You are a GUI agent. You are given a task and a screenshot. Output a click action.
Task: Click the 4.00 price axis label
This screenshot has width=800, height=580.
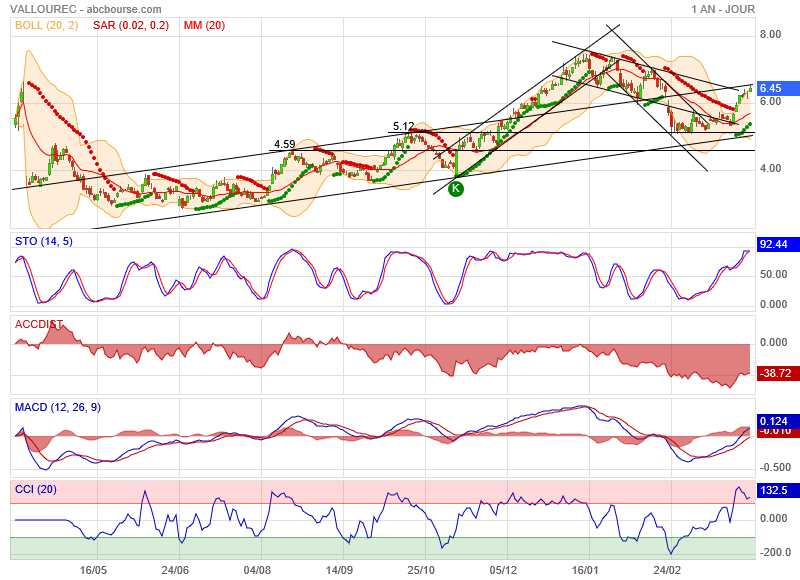click(770, 168)
